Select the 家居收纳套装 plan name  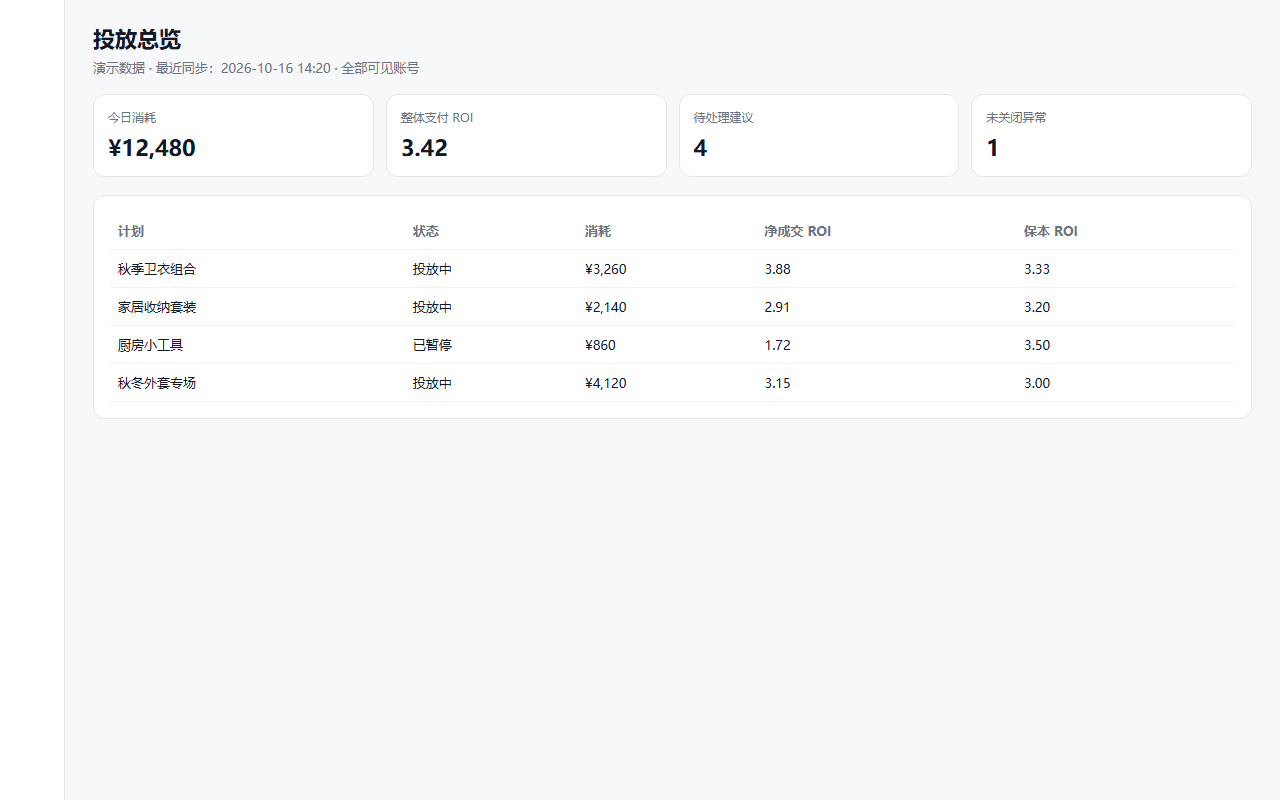pos(157,307)
